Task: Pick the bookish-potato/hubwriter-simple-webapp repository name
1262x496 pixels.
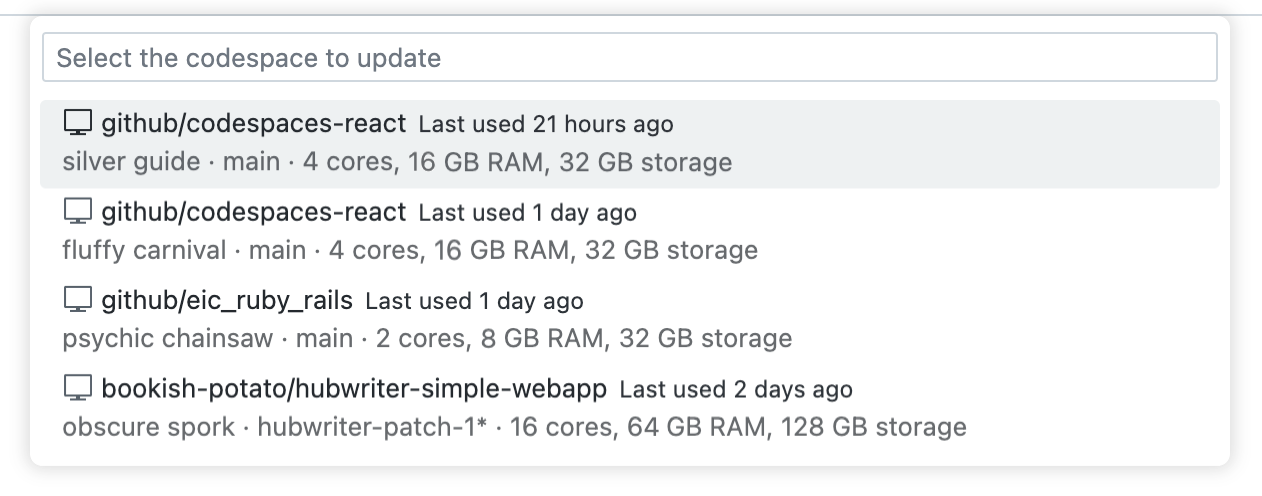Action: [x=354, y=388]
